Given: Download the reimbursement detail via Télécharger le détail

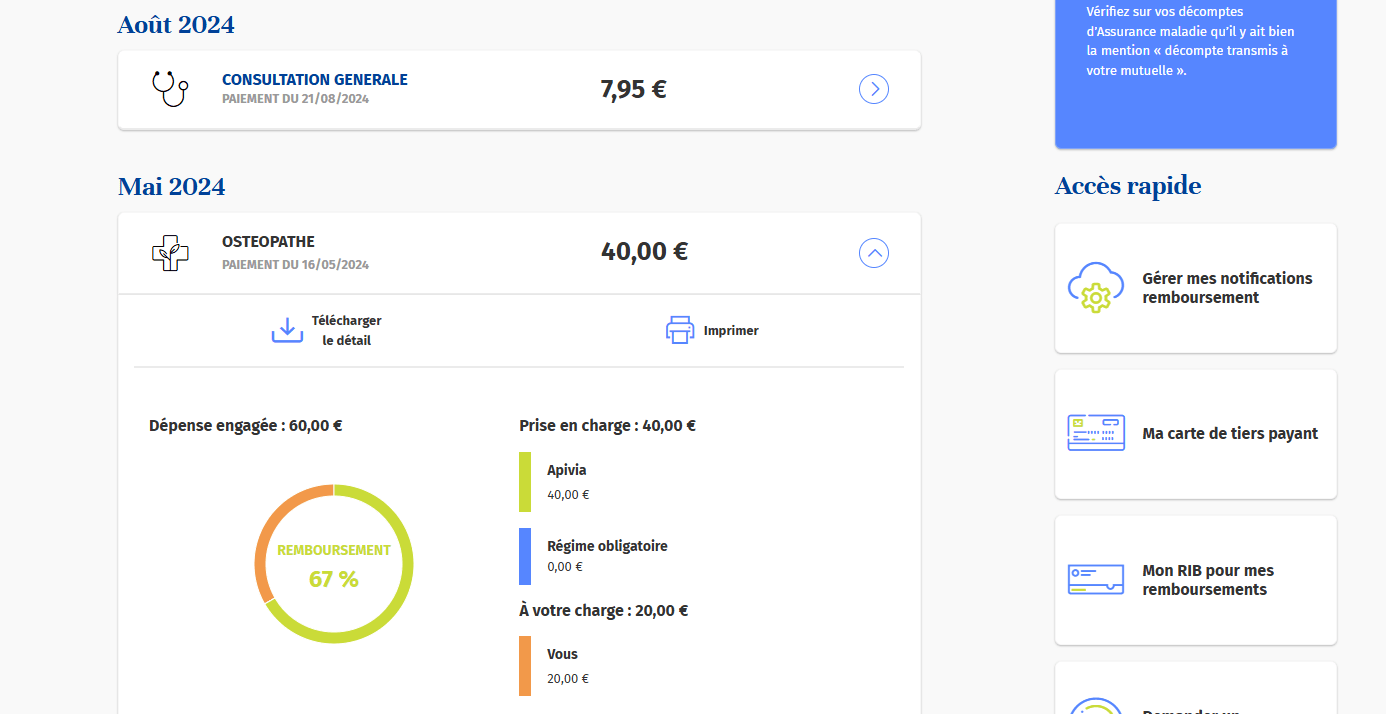Looking at the screenshot, I should coord(327,330).
